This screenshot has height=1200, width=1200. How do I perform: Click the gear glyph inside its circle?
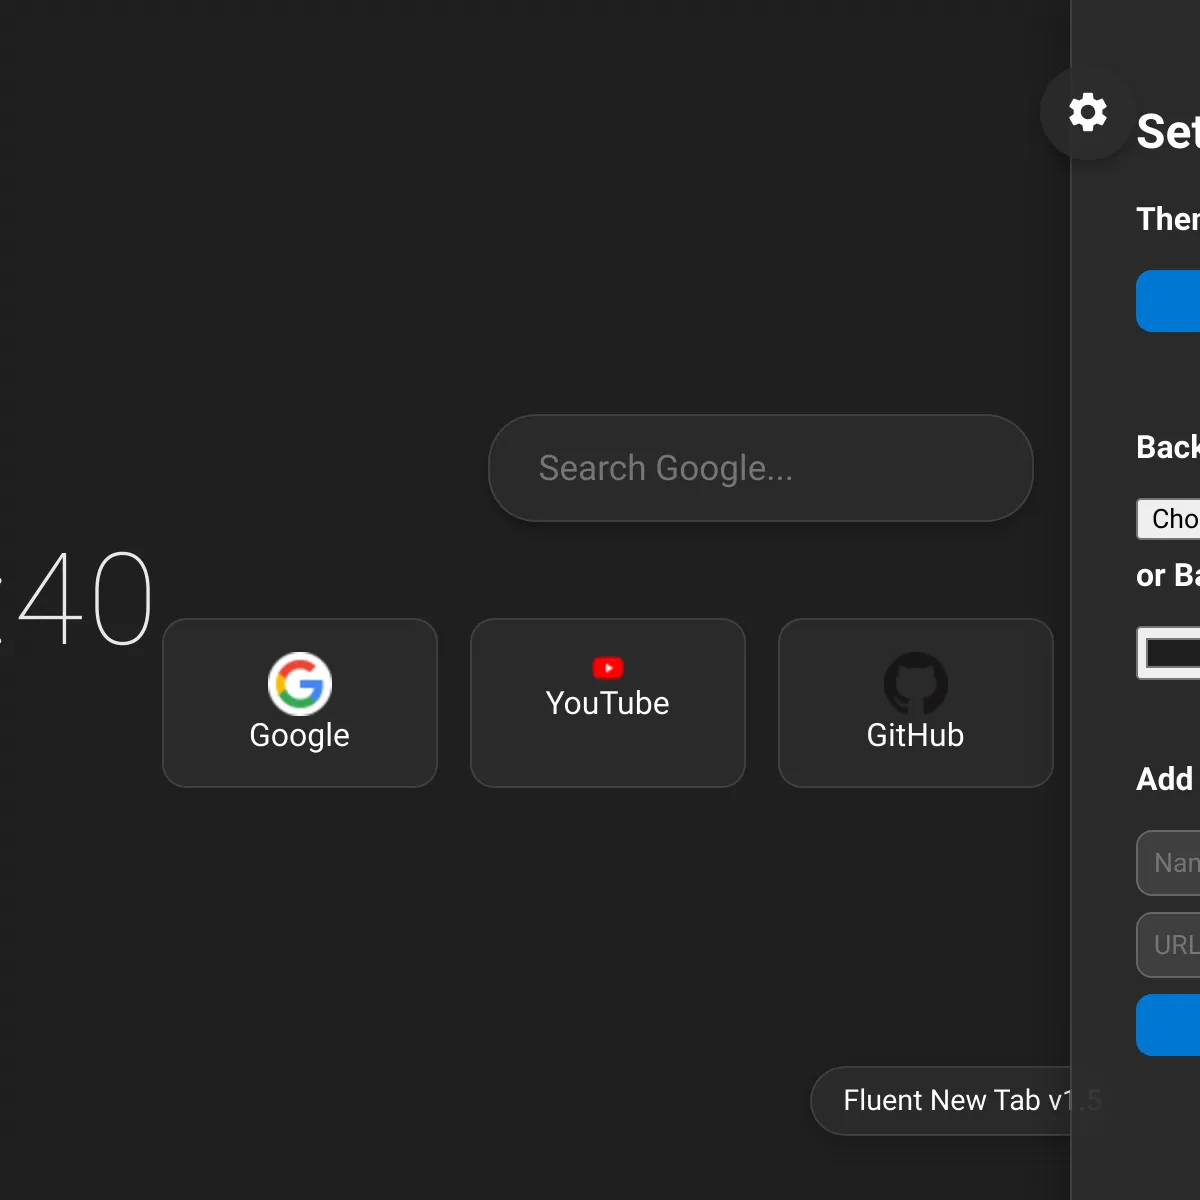pyautogui.click(x=1087, y=112)
